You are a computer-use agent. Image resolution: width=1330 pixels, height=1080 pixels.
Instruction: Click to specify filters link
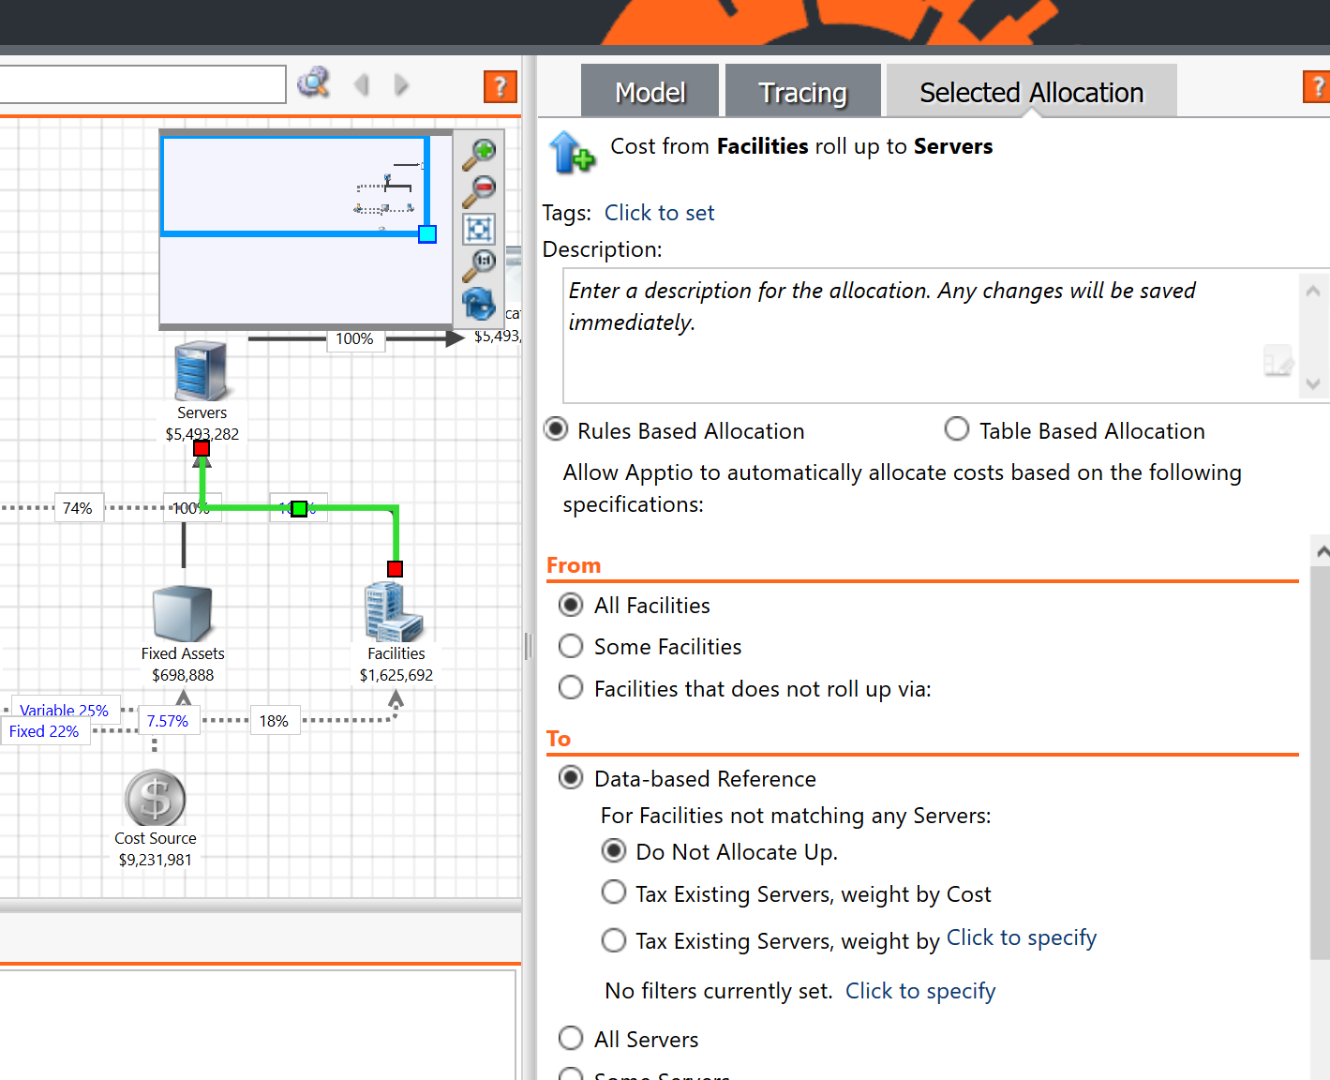(x=920, y=990)
